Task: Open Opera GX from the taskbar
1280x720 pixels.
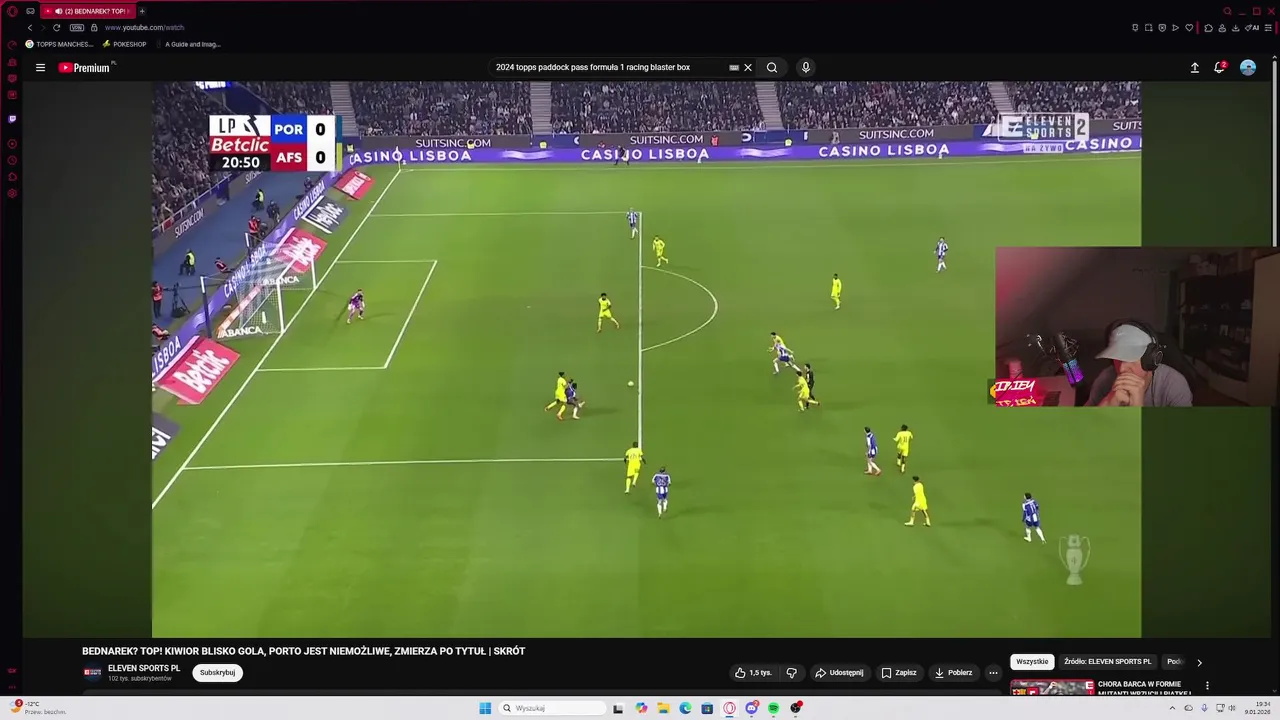Action: click(729, 708)
